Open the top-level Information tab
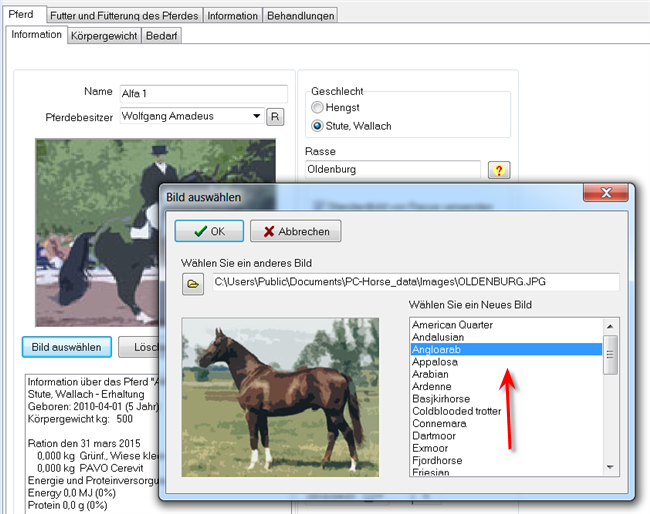The height and width of the screenshot is (514, 650). 233,16
